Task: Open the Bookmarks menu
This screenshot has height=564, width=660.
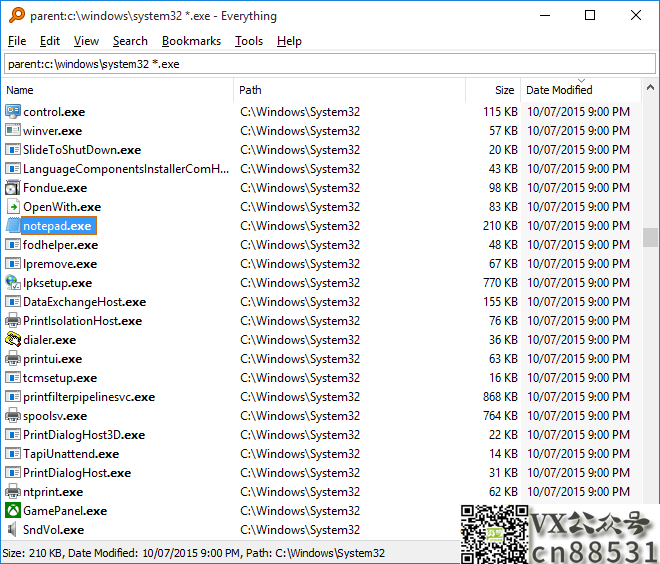Action: (x=191, y=41)
